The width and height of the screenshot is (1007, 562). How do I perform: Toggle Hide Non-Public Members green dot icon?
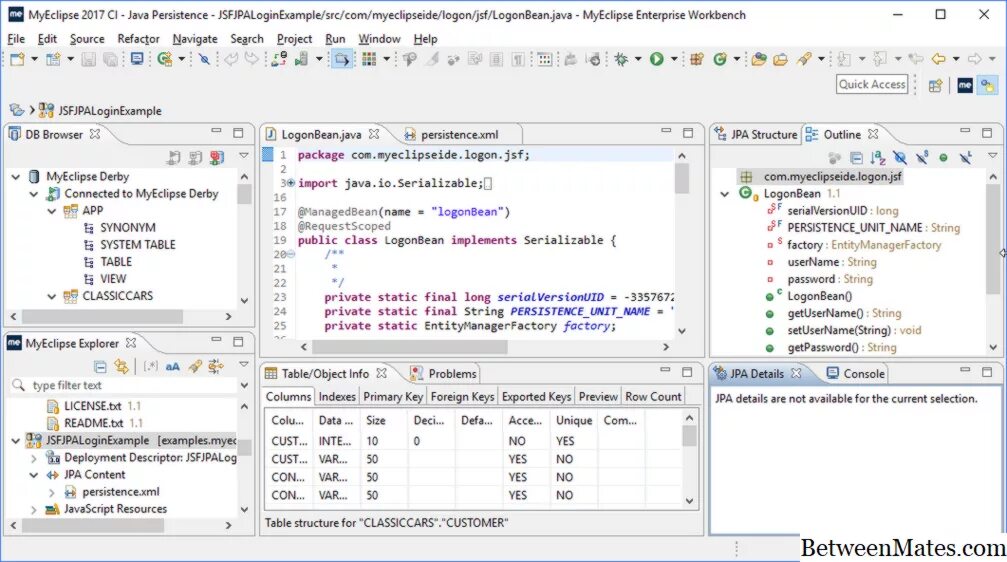pyautogui.click(x=943, y=157)
